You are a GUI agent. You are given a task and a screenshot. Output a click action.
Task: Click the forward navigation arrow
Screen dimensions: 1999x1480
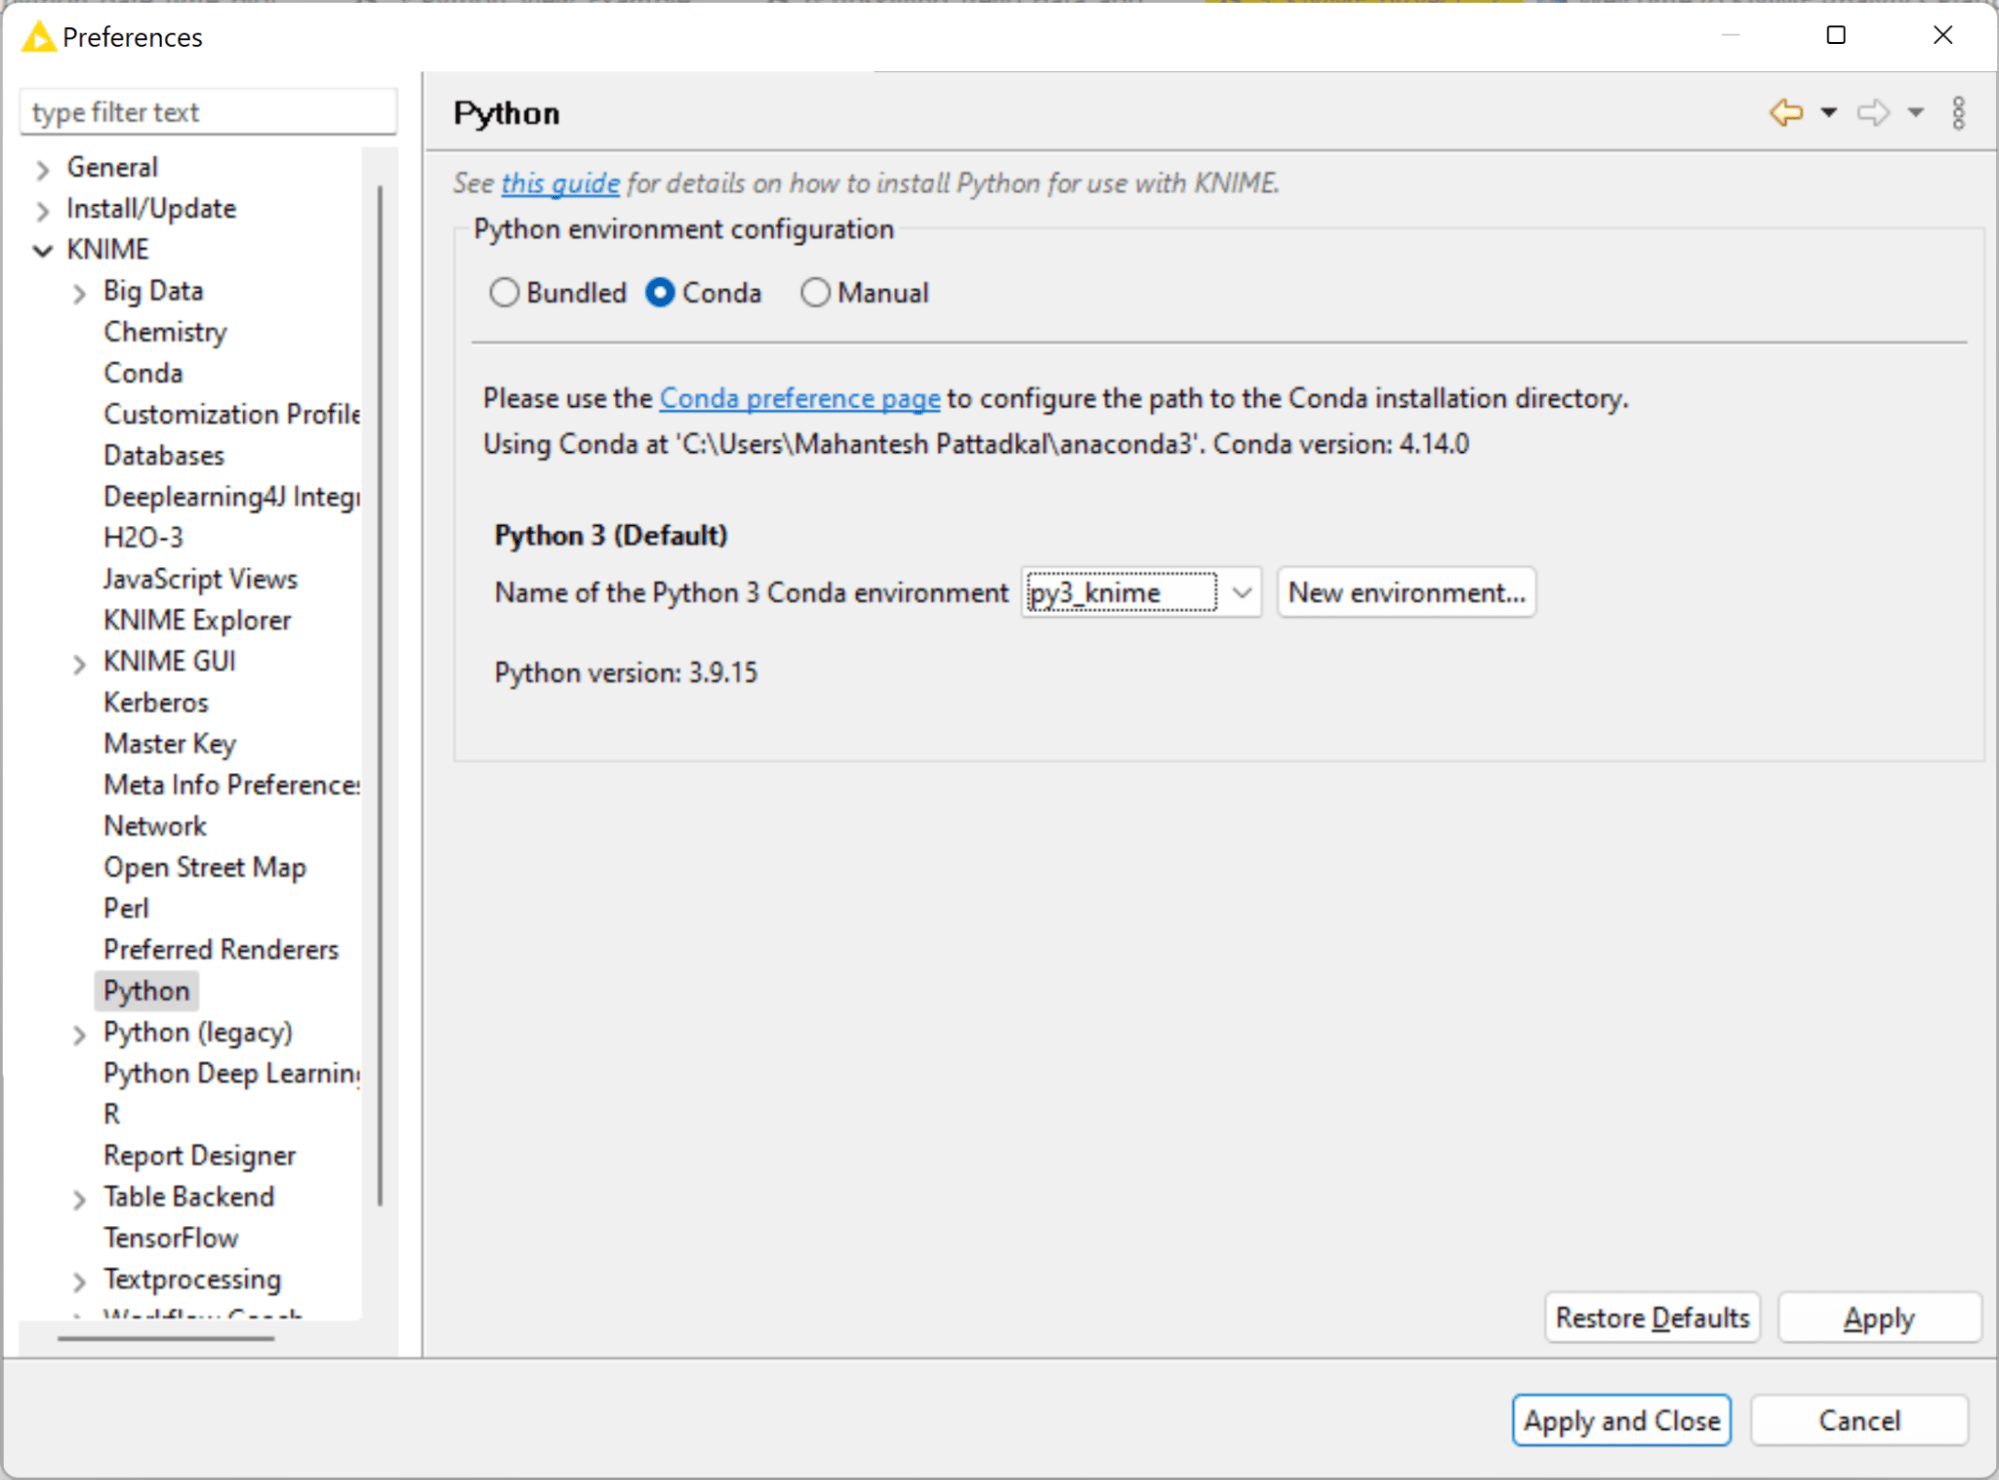[1872, 112]
